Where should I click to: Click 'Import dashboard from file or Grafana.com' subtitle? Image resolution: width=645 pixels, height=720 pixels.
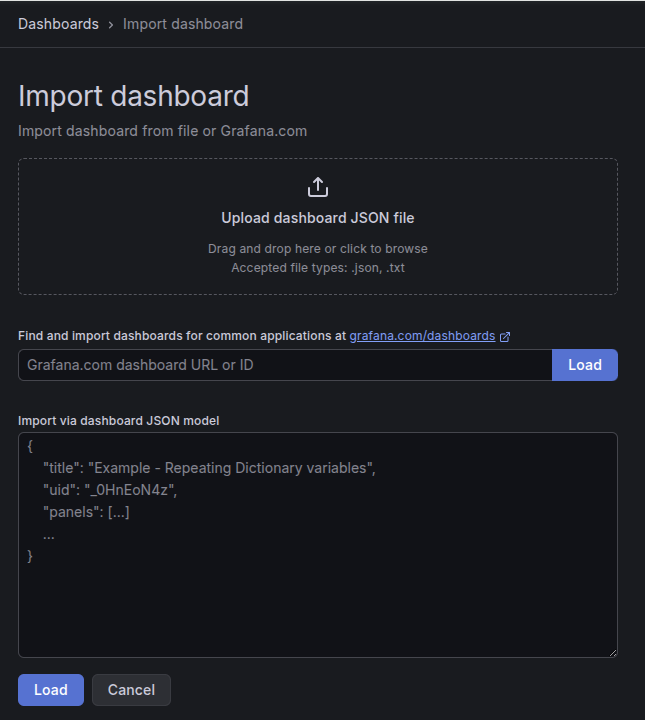(x=162, y=131)
